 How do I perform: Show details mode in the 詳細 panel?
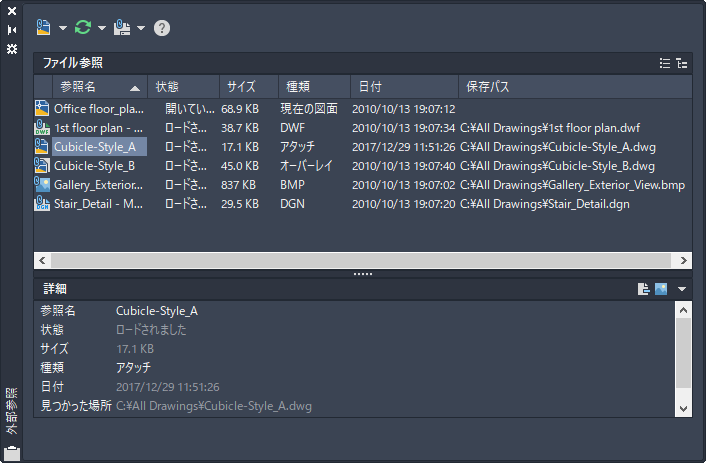pyautogui.click(x=643, y=289)
